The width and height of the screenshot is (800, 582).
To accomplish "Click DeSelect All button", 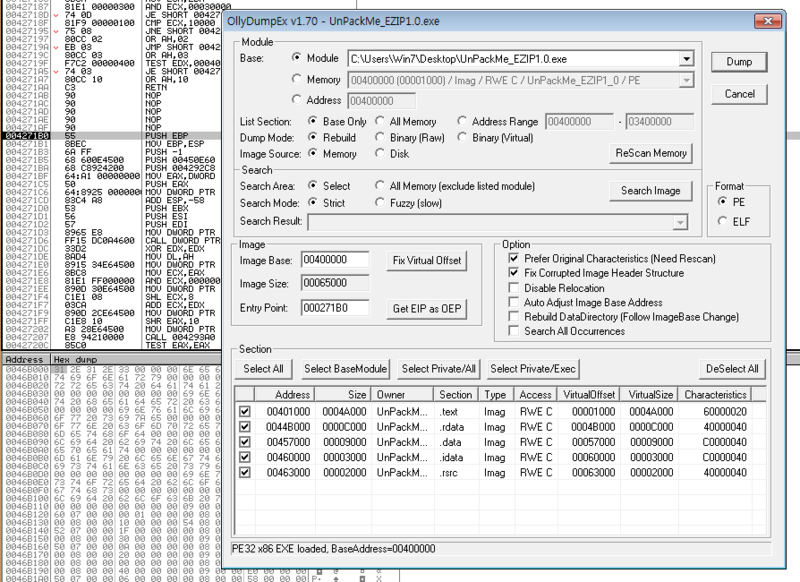I will (x=732, y=369).
